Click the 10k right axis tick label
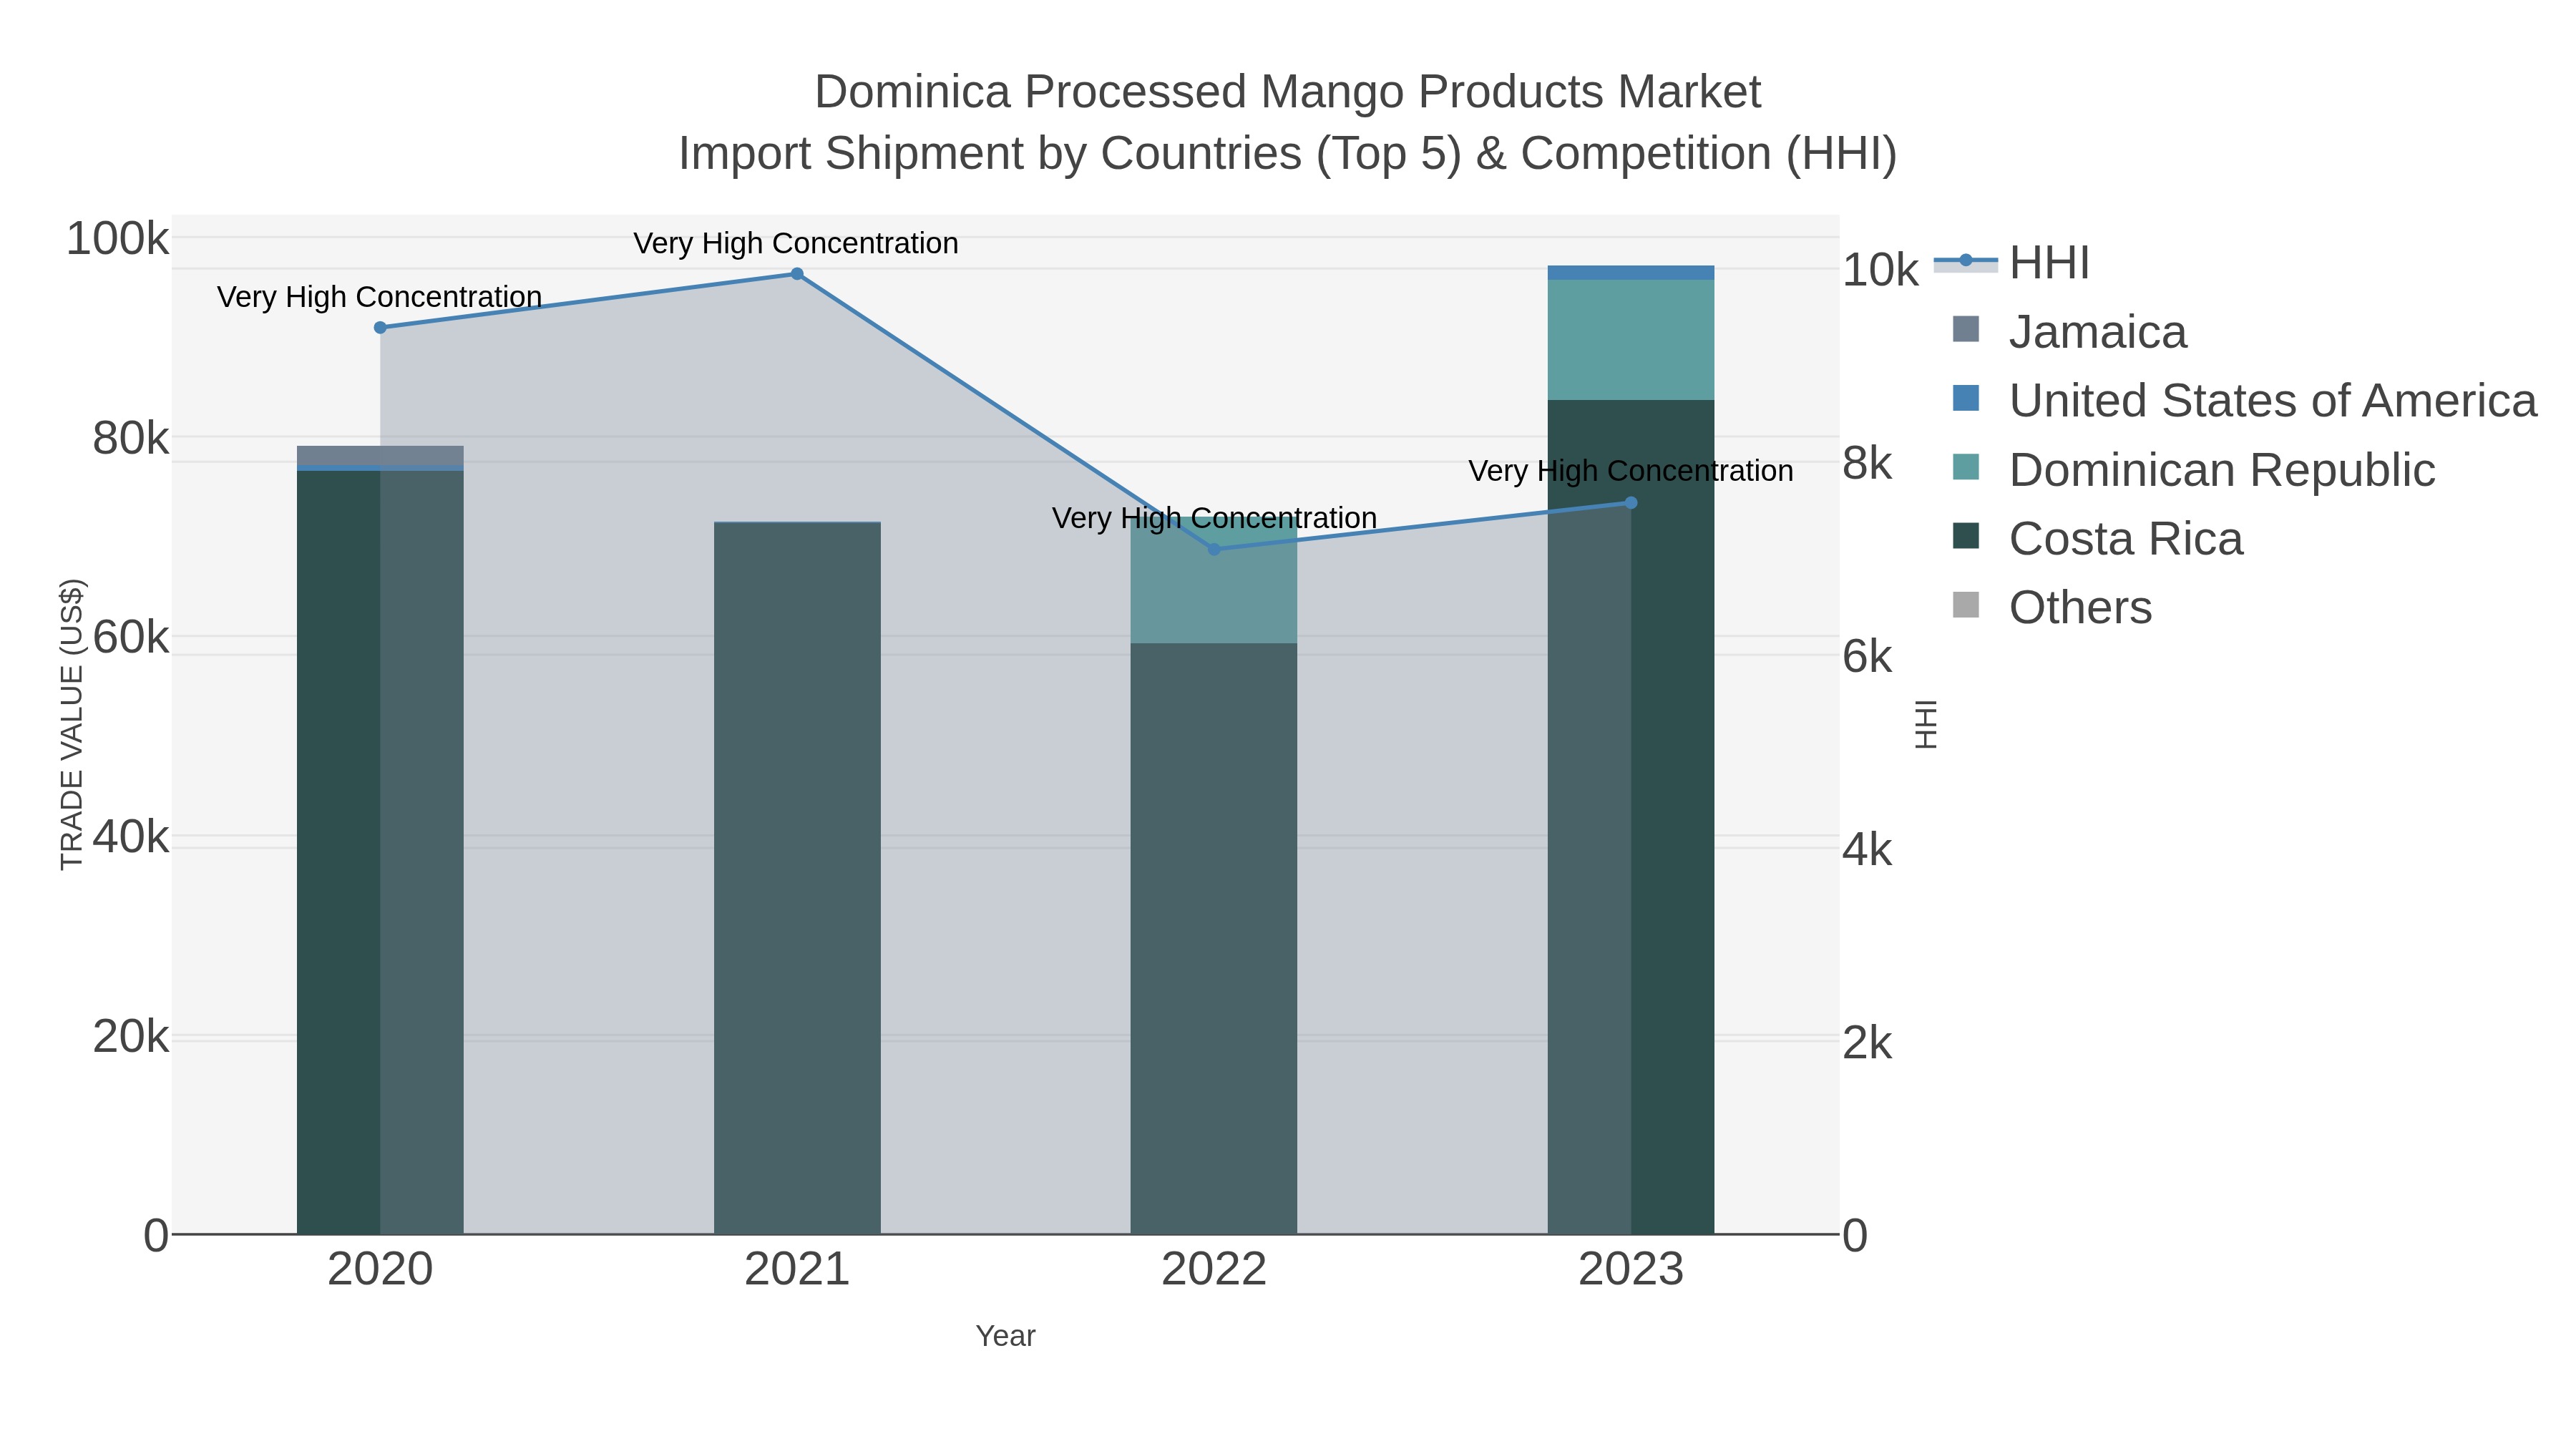 point(1881,270)
